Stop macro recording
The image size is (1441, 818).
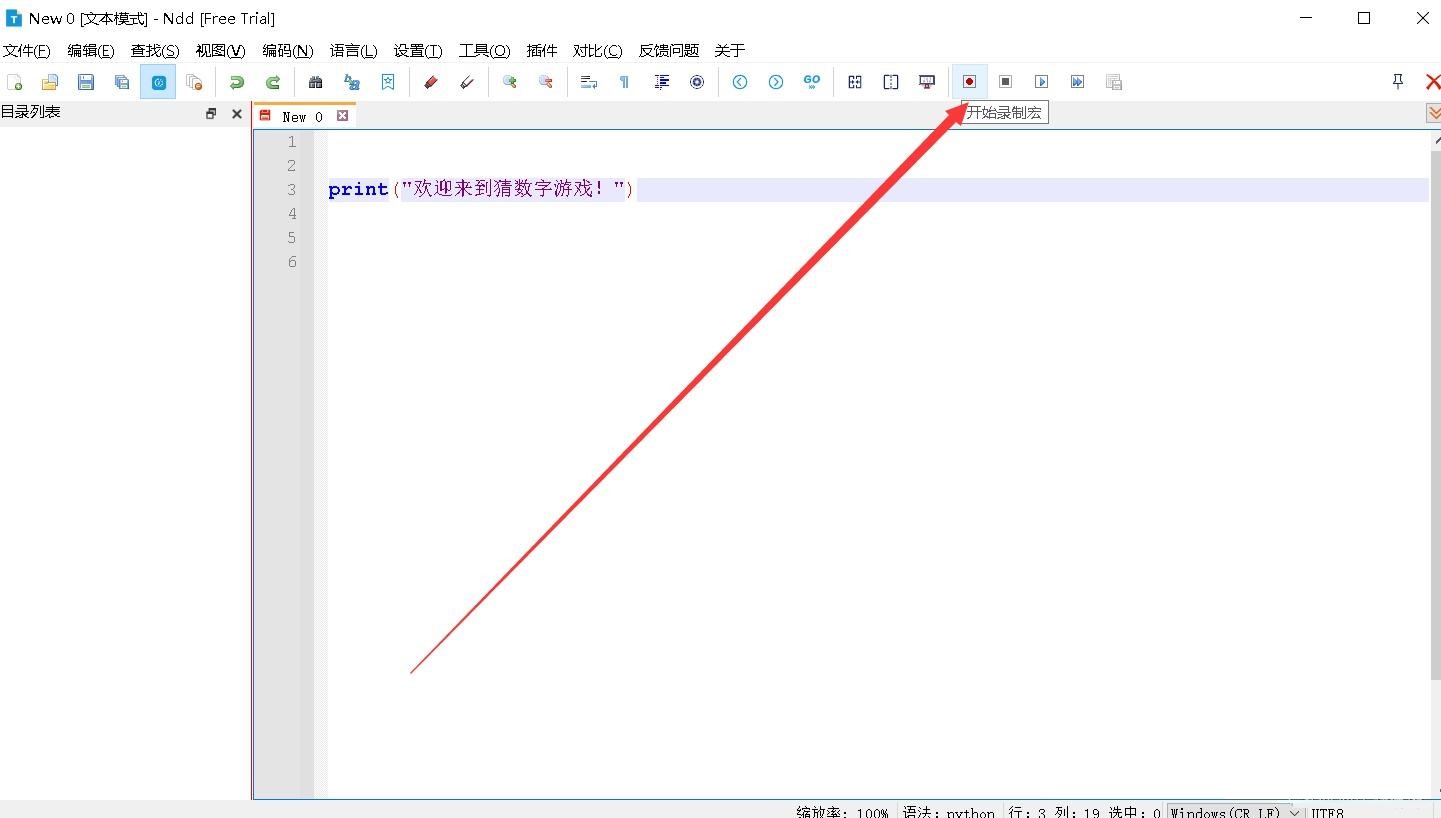click(1006, 82)
